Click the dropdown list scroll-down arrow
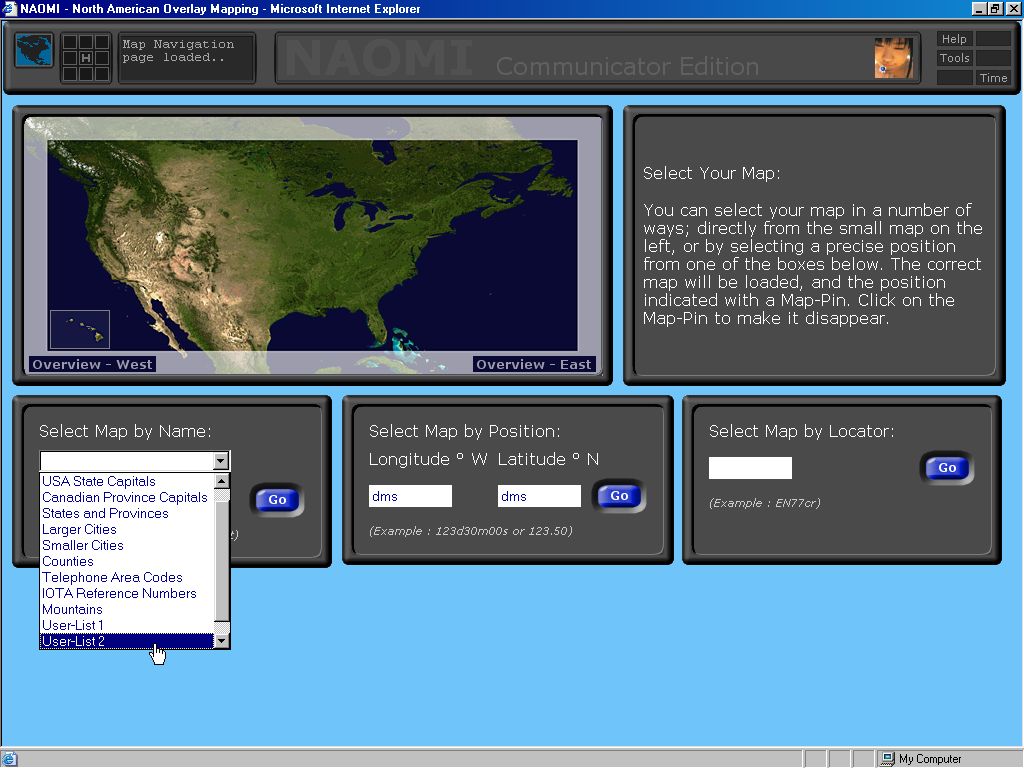Image resolution: width=1024 pixels, height=768 pixels. [222, 641]
